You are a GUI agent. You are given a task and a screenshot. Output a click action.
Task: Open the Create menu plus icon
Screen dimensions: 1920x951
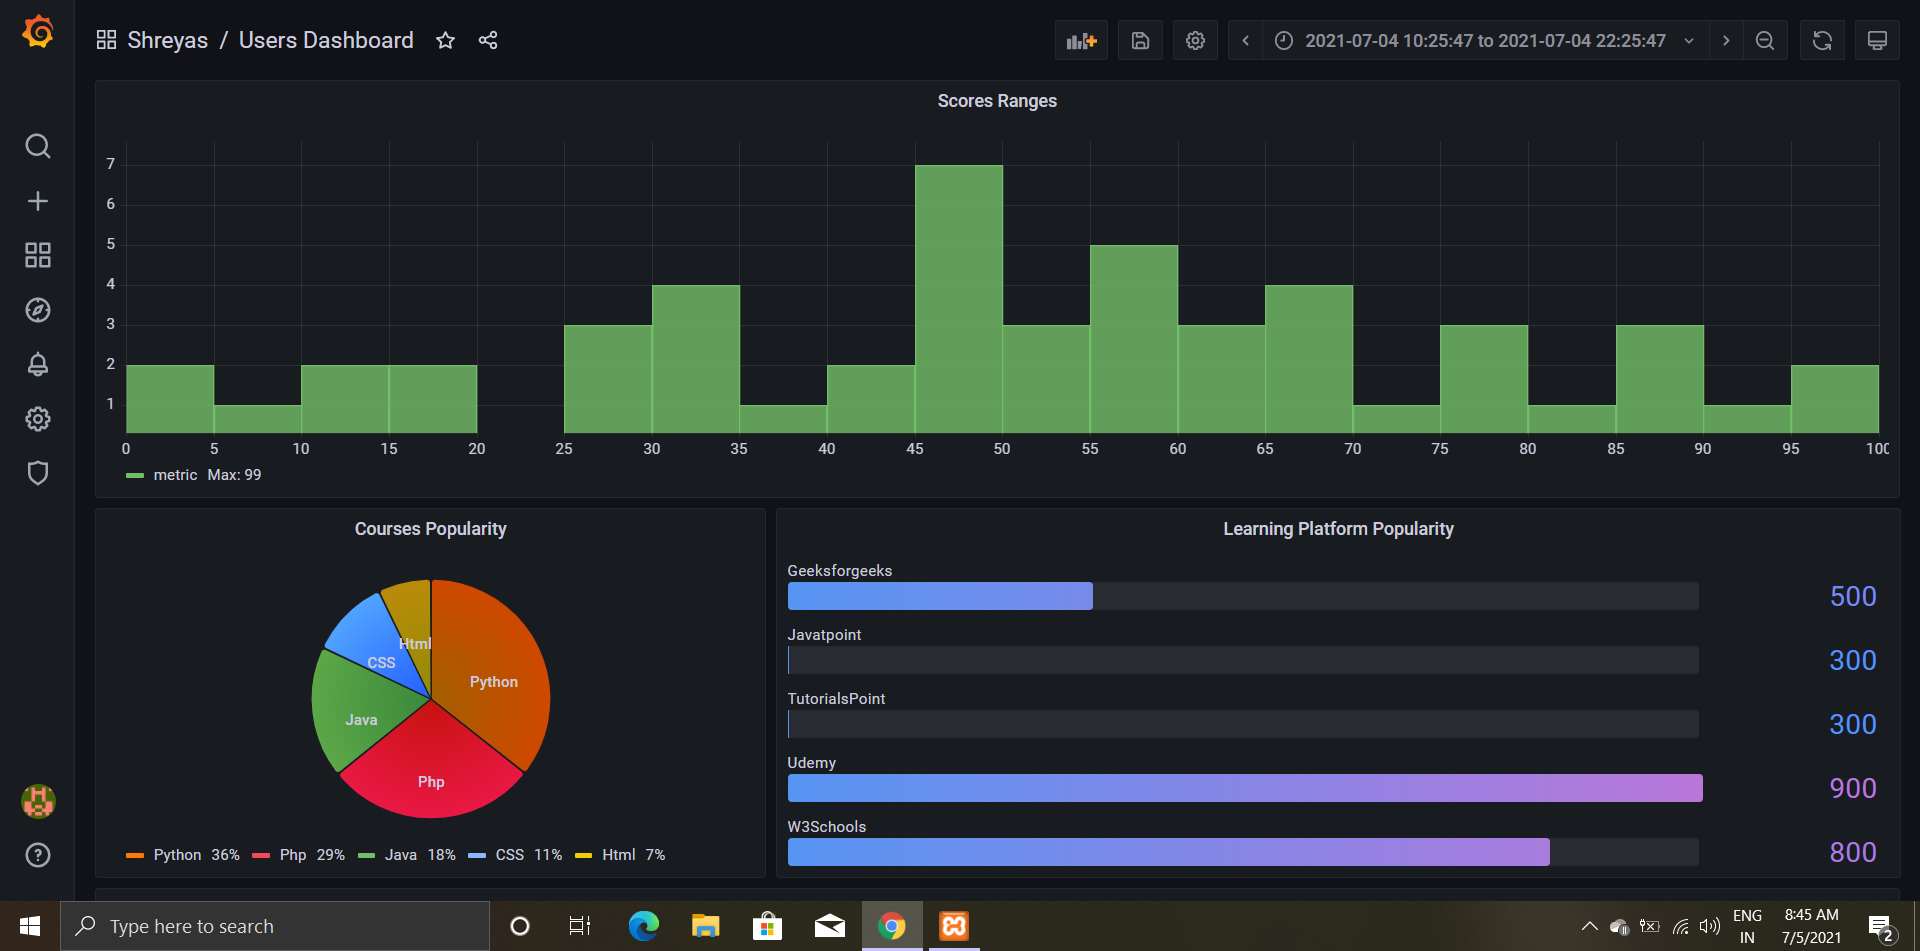[x=37, y=200]
